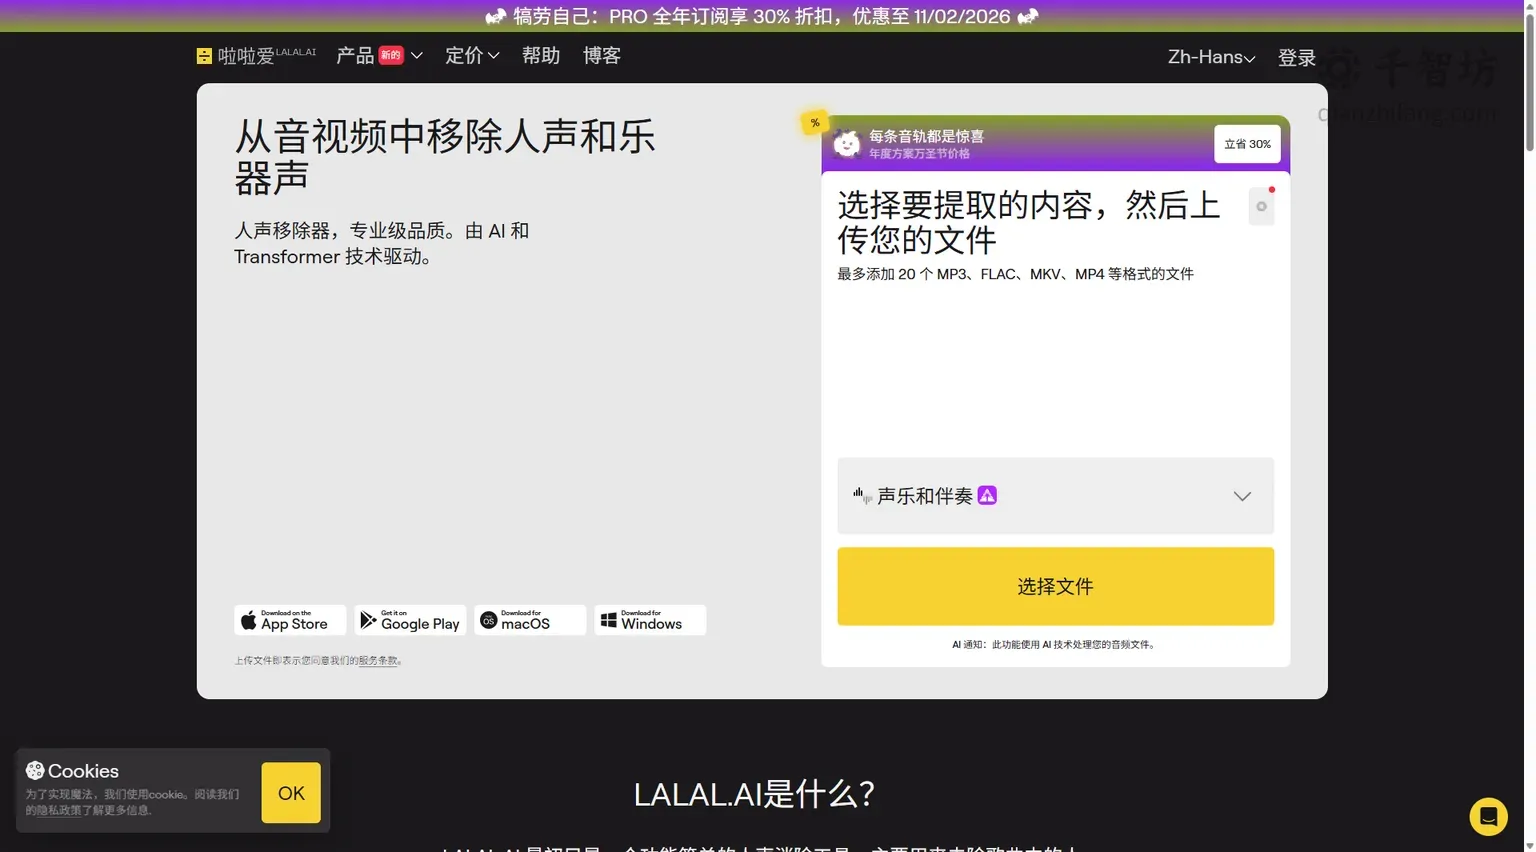Image resolution: width=1536 pixels, height=852 pixels.
Task: Click the 人声移除器，专业级品质 description text
Action: click(x=381, y=243)
